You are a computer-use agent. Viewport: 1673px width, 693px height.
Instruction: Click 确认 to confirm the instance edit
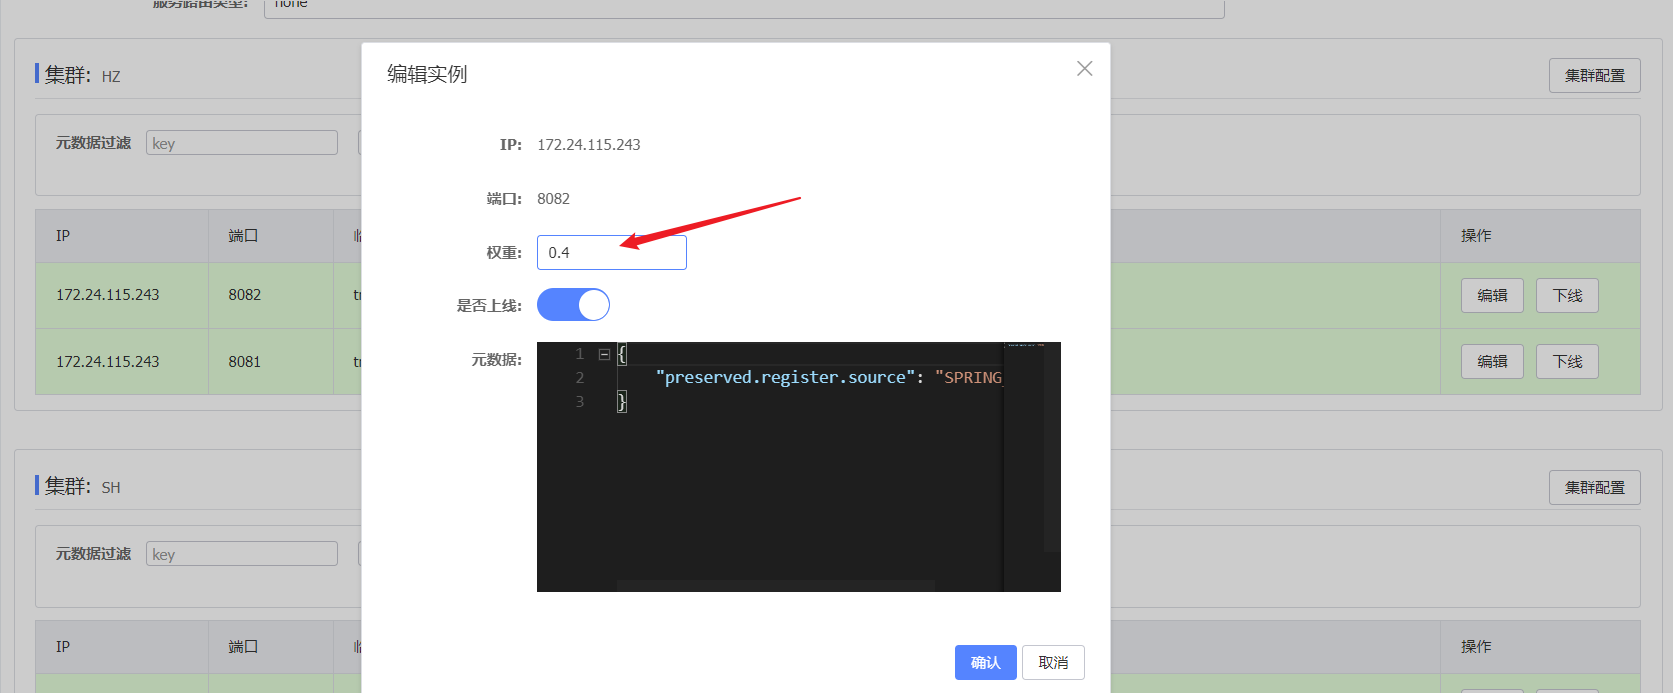985,663
